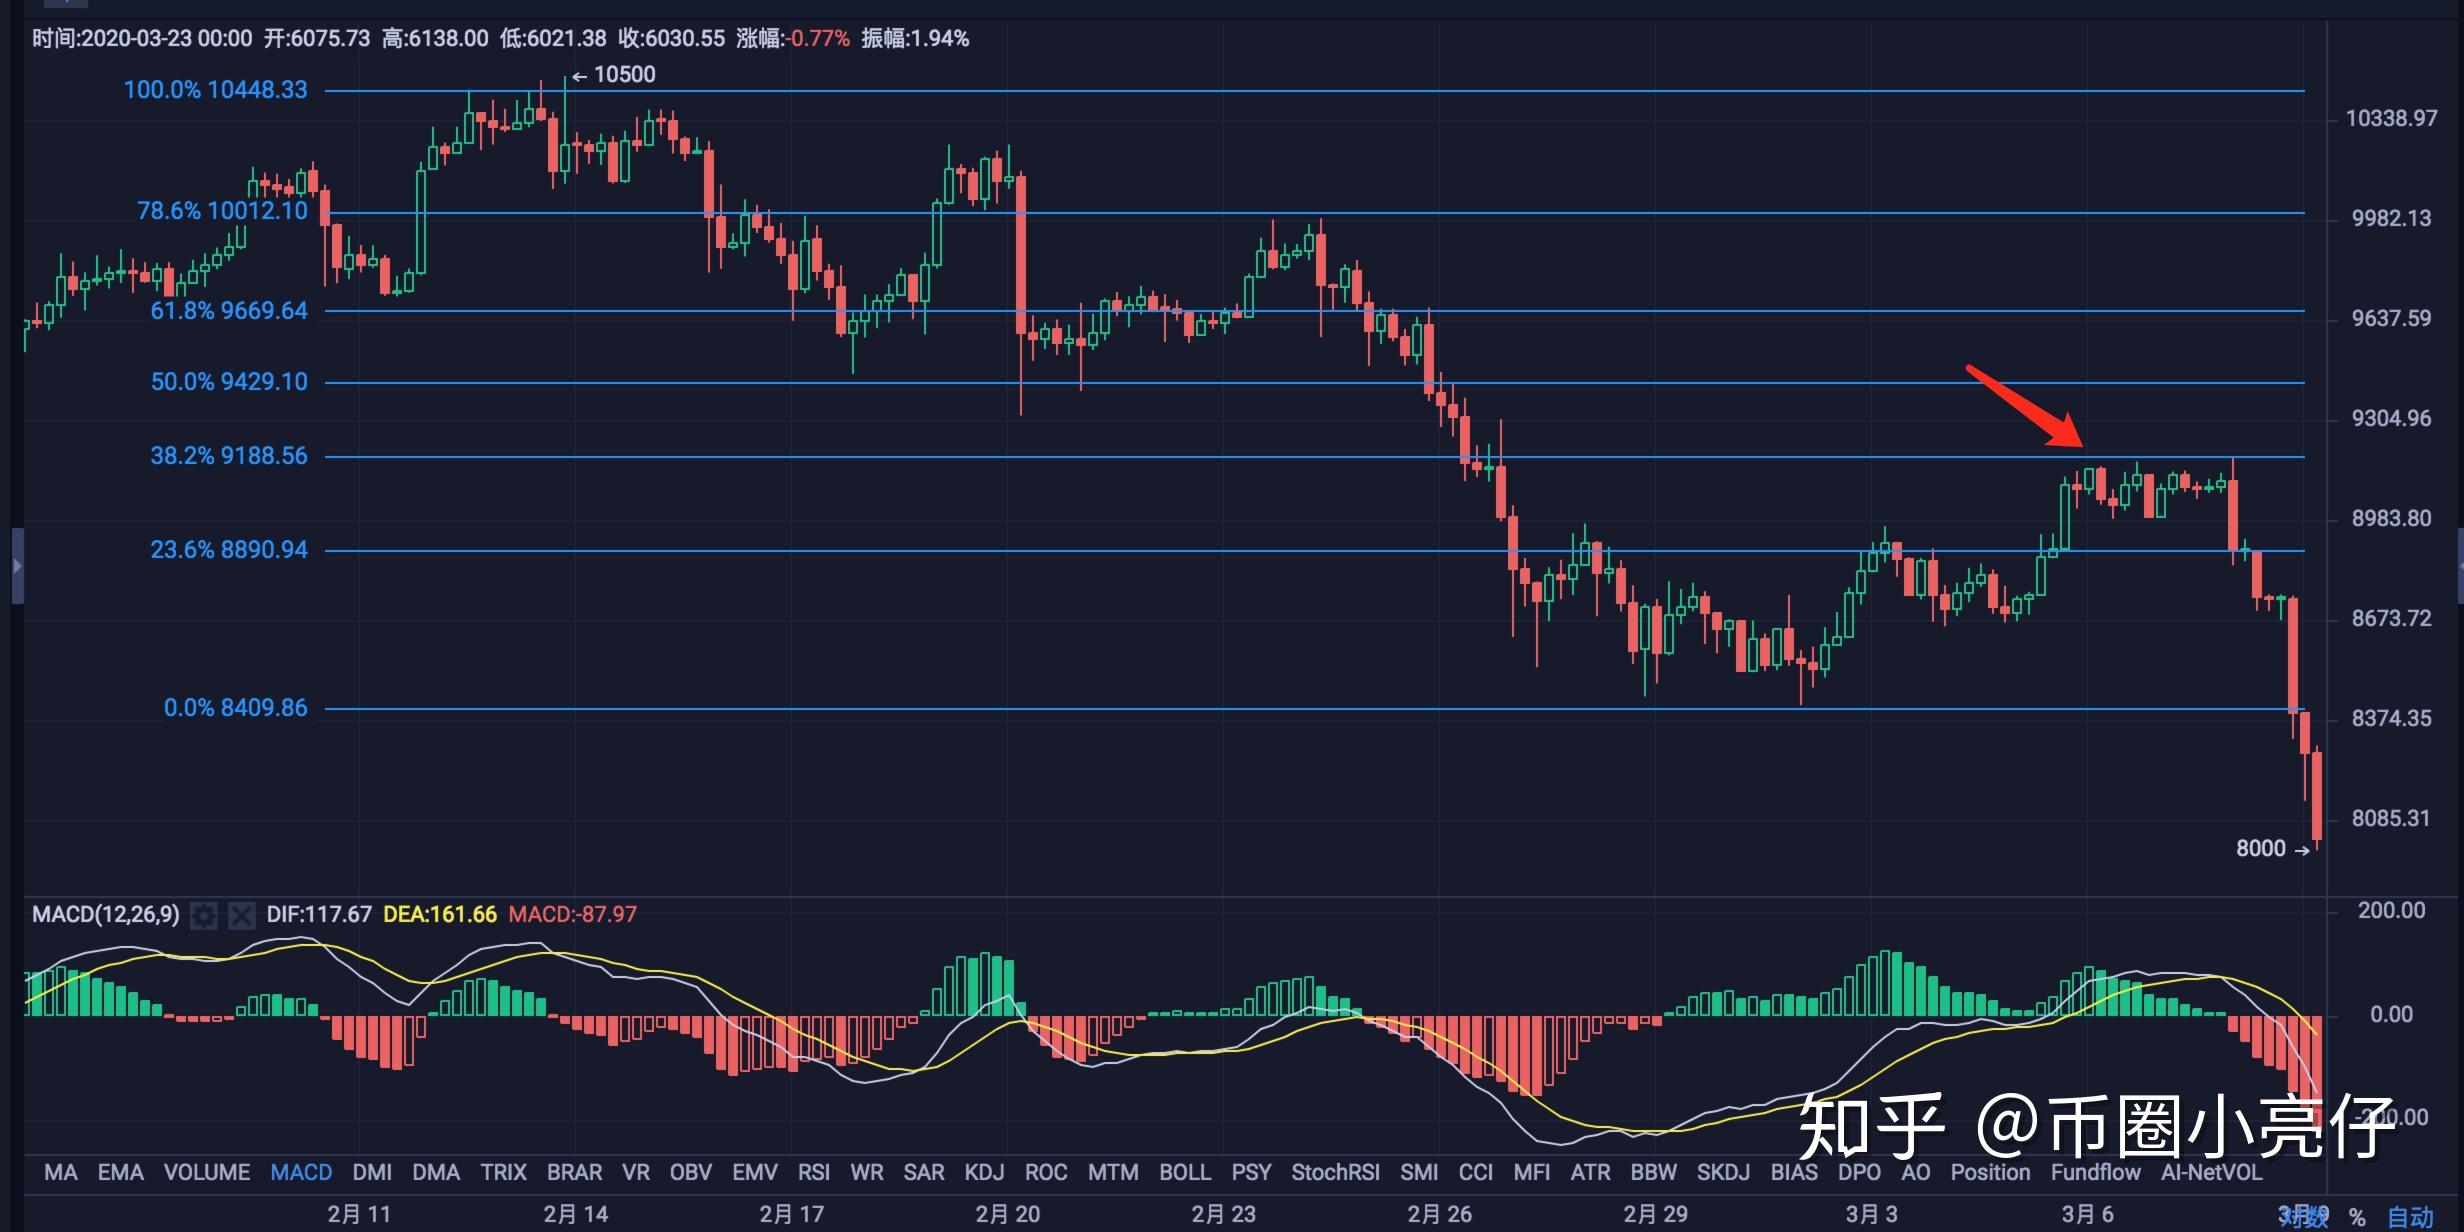2464x1232 pixels.
Task: Open the StochRSI indicator
Action: 1335,1172
